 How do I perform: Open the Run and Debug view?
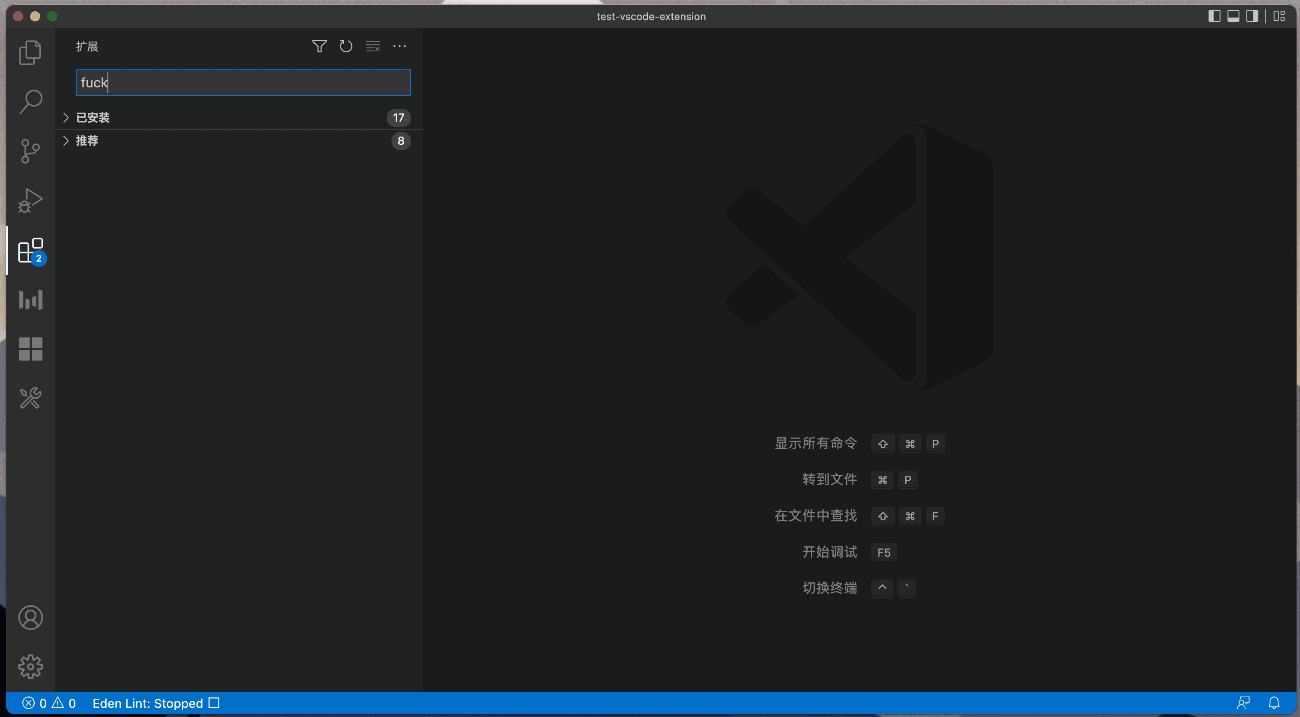tap(31, 200)
